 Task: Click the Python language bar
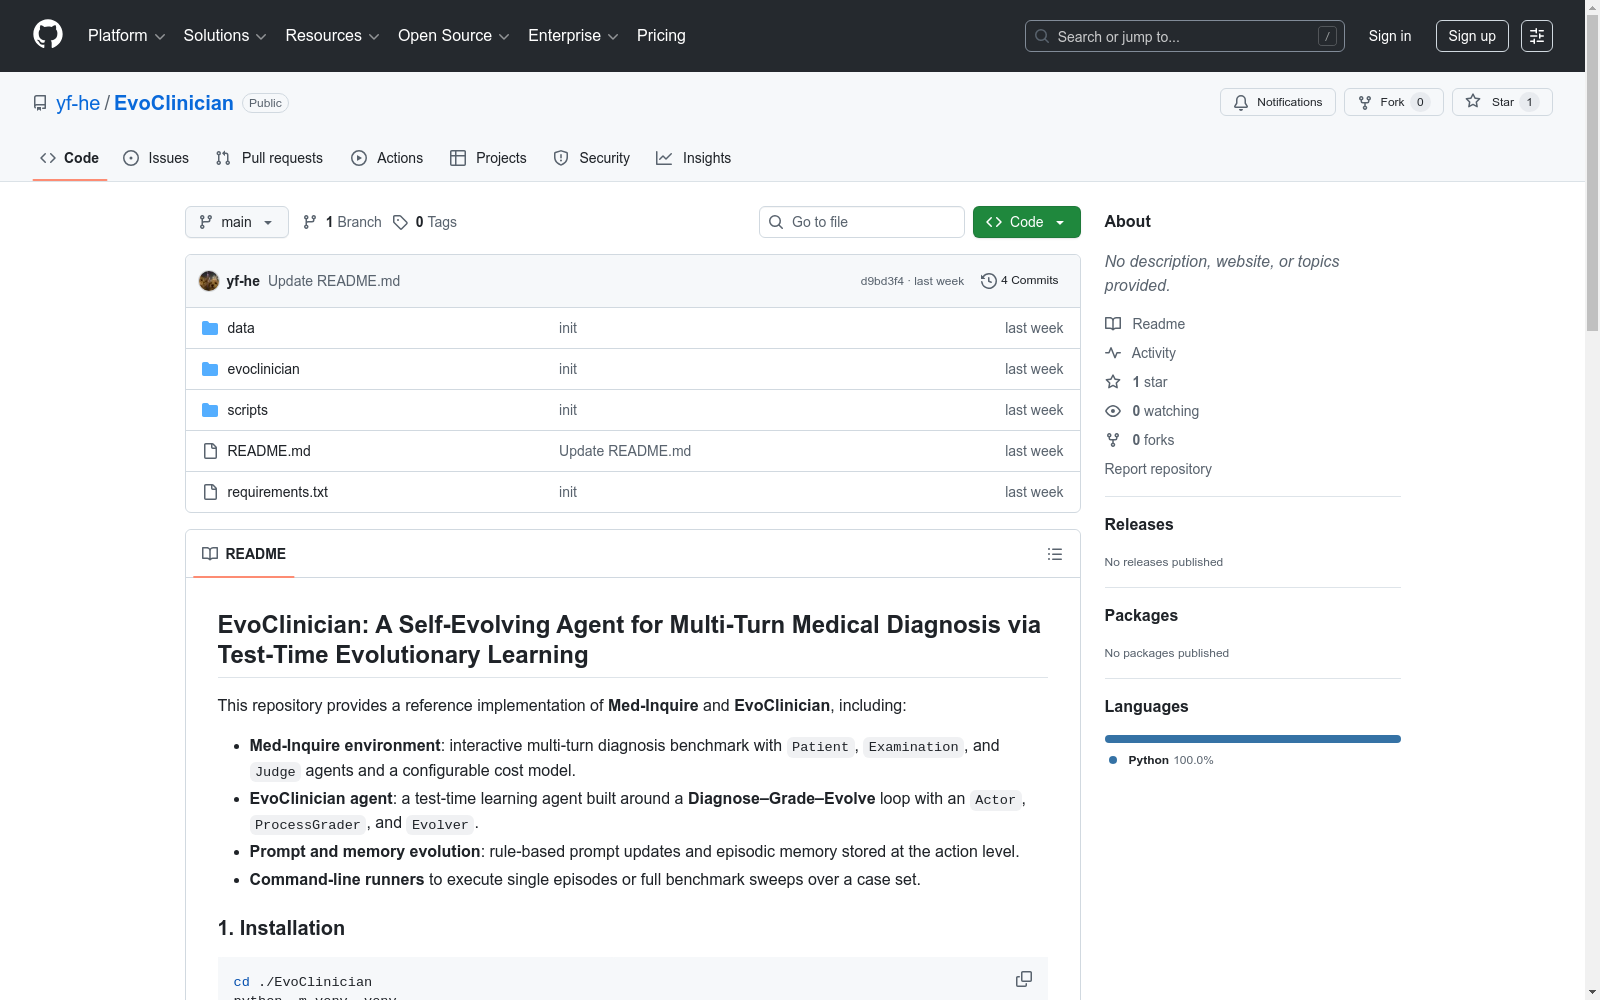coord(1253,739)
